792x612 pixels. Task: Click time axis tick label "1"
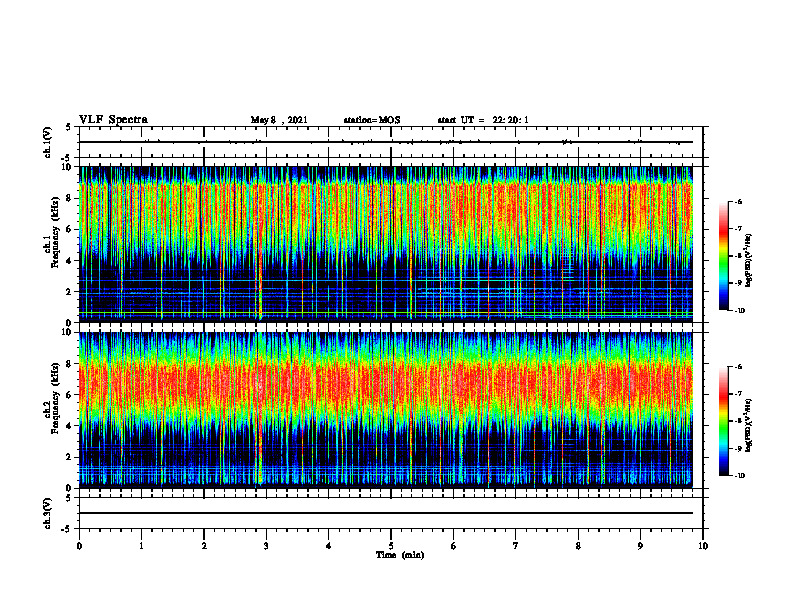pos(141,546)
